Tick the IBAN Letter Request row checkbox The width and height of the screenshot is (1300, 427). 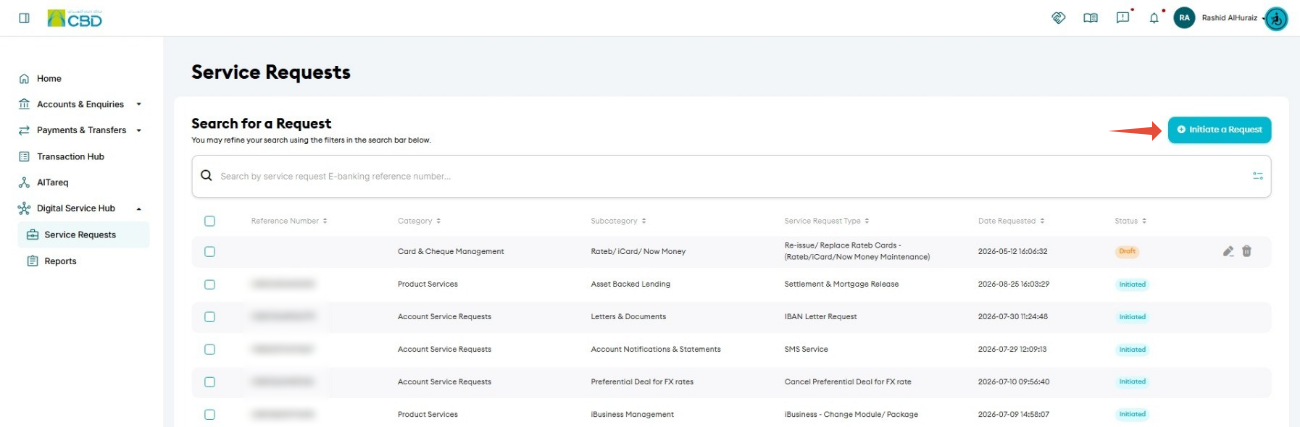click(209, 316)
